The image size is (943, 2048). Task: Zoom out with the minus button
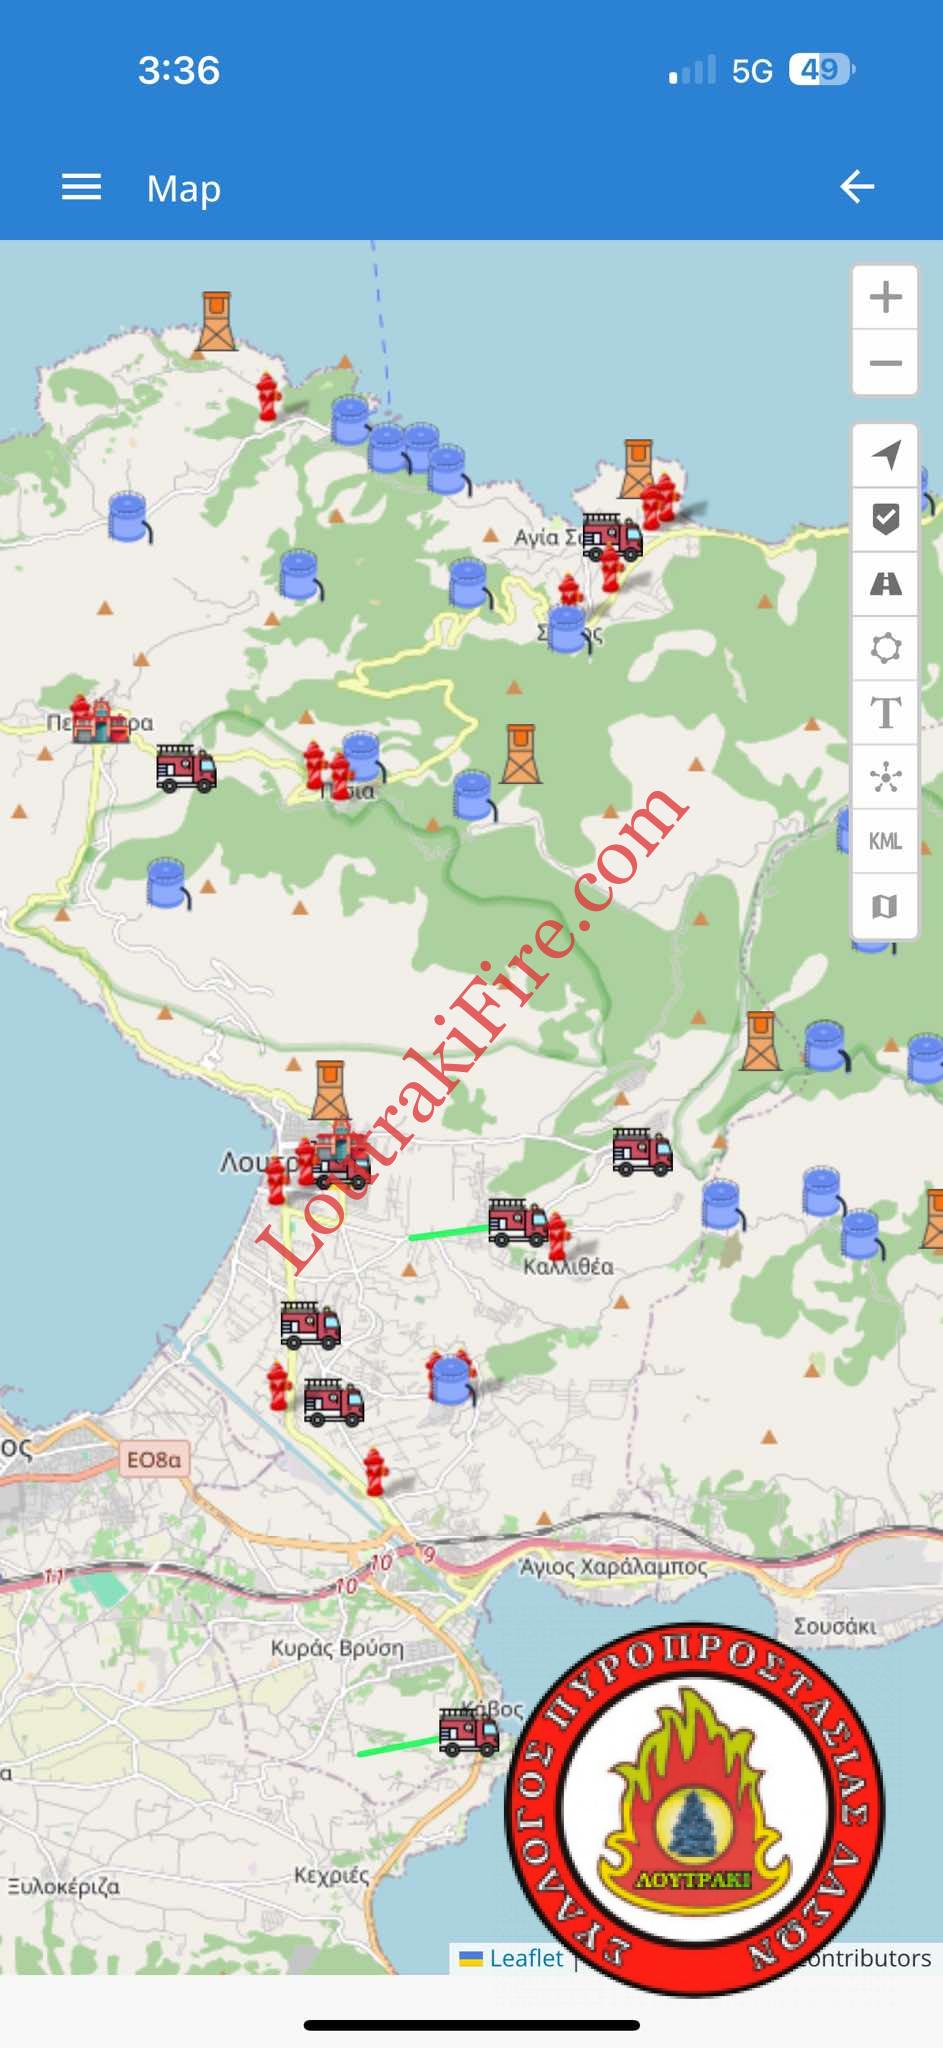885,362
